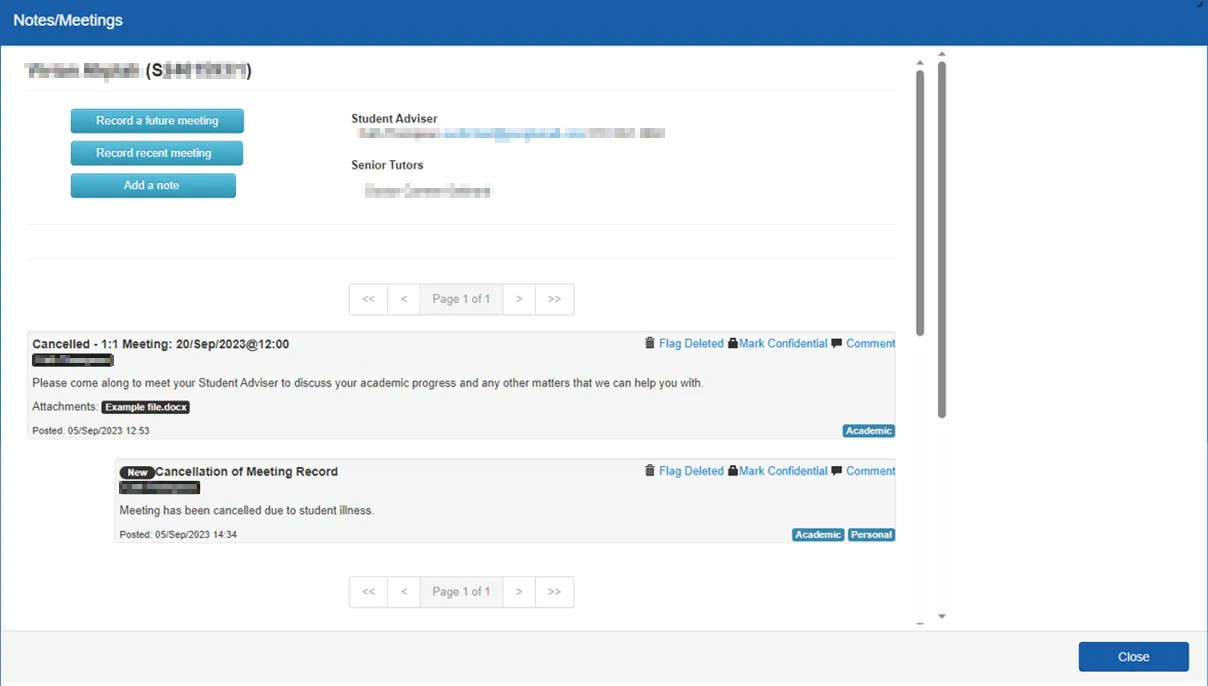Click the Page 1 of 1 indicator
Screen dimensions: 1208x686
461,299
